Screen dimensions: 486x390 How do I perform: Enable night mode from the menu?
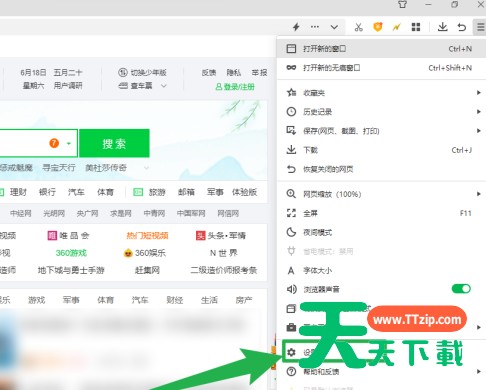pos(381,232)
